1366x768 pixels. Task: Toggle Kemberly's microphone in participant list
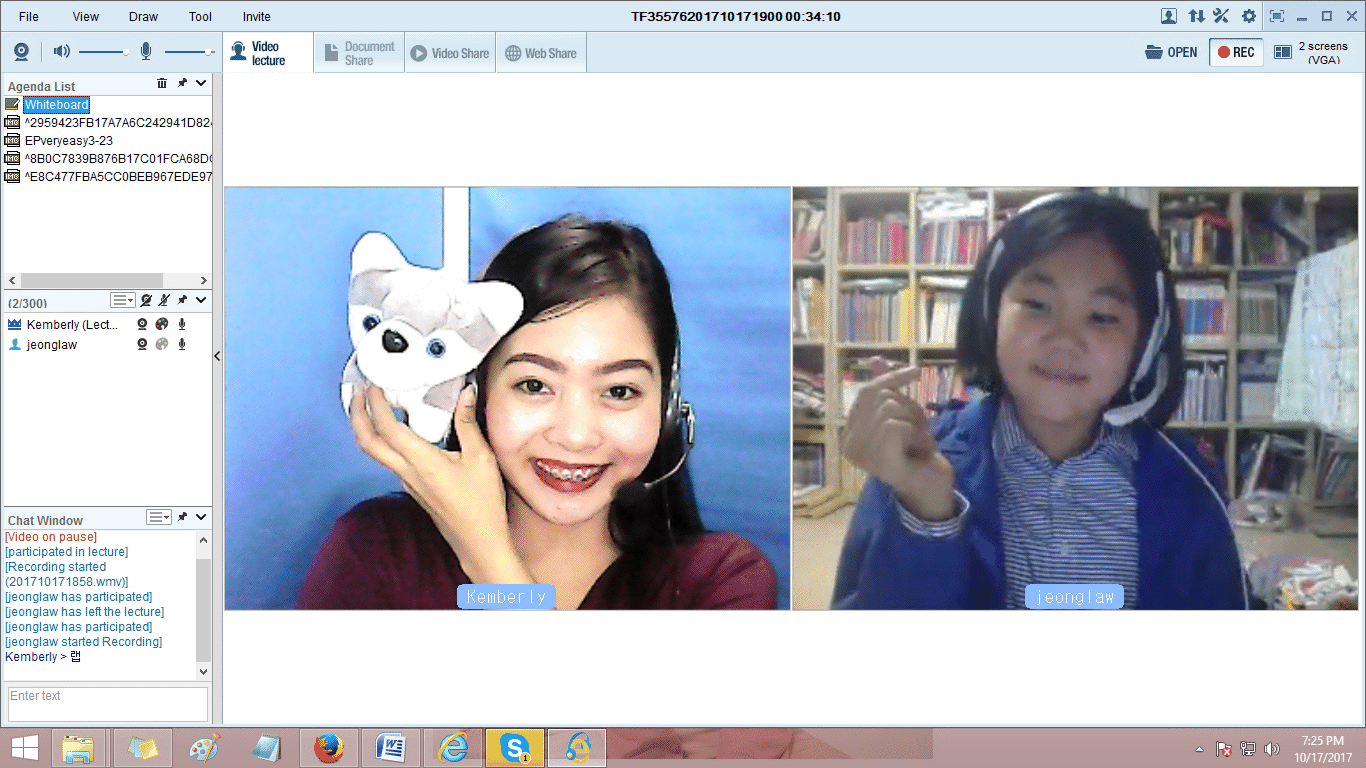coord(182,324)
